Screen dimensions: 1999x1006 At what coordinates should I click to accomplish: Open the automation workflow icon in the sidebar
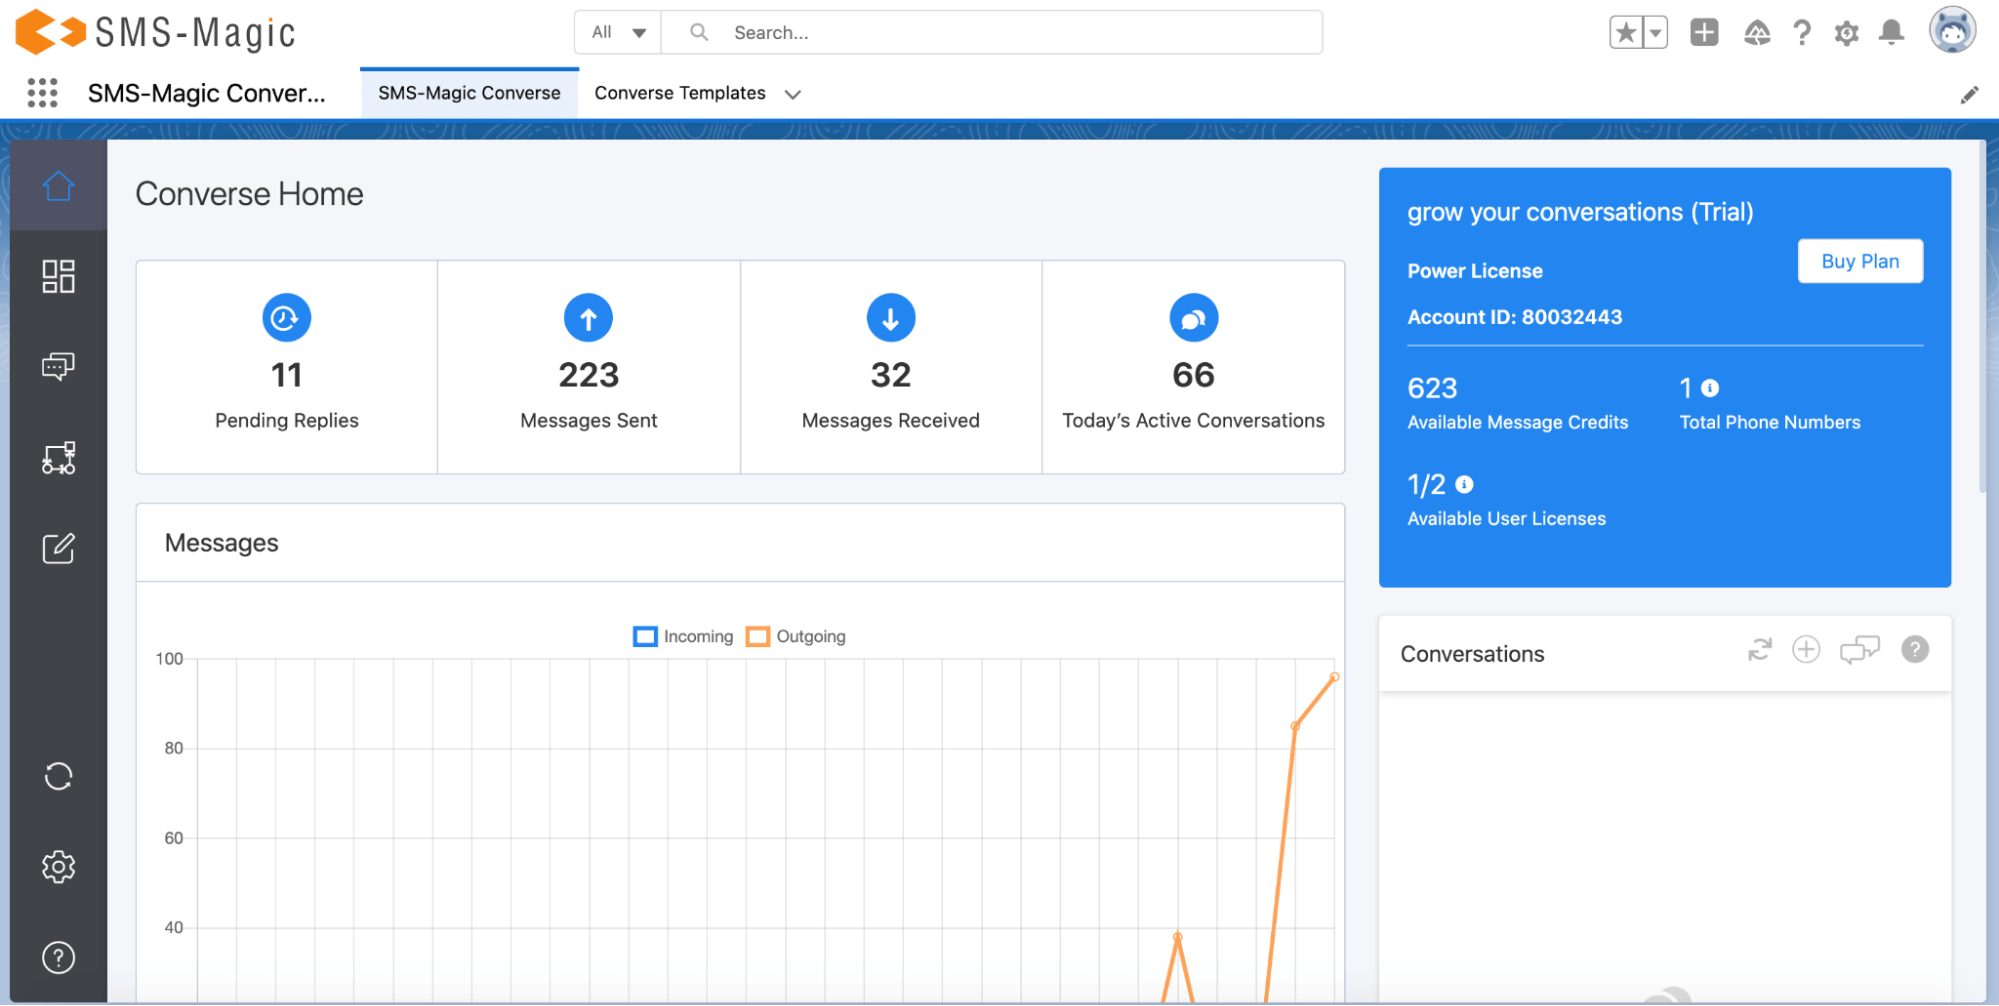[x=58, y=458]
